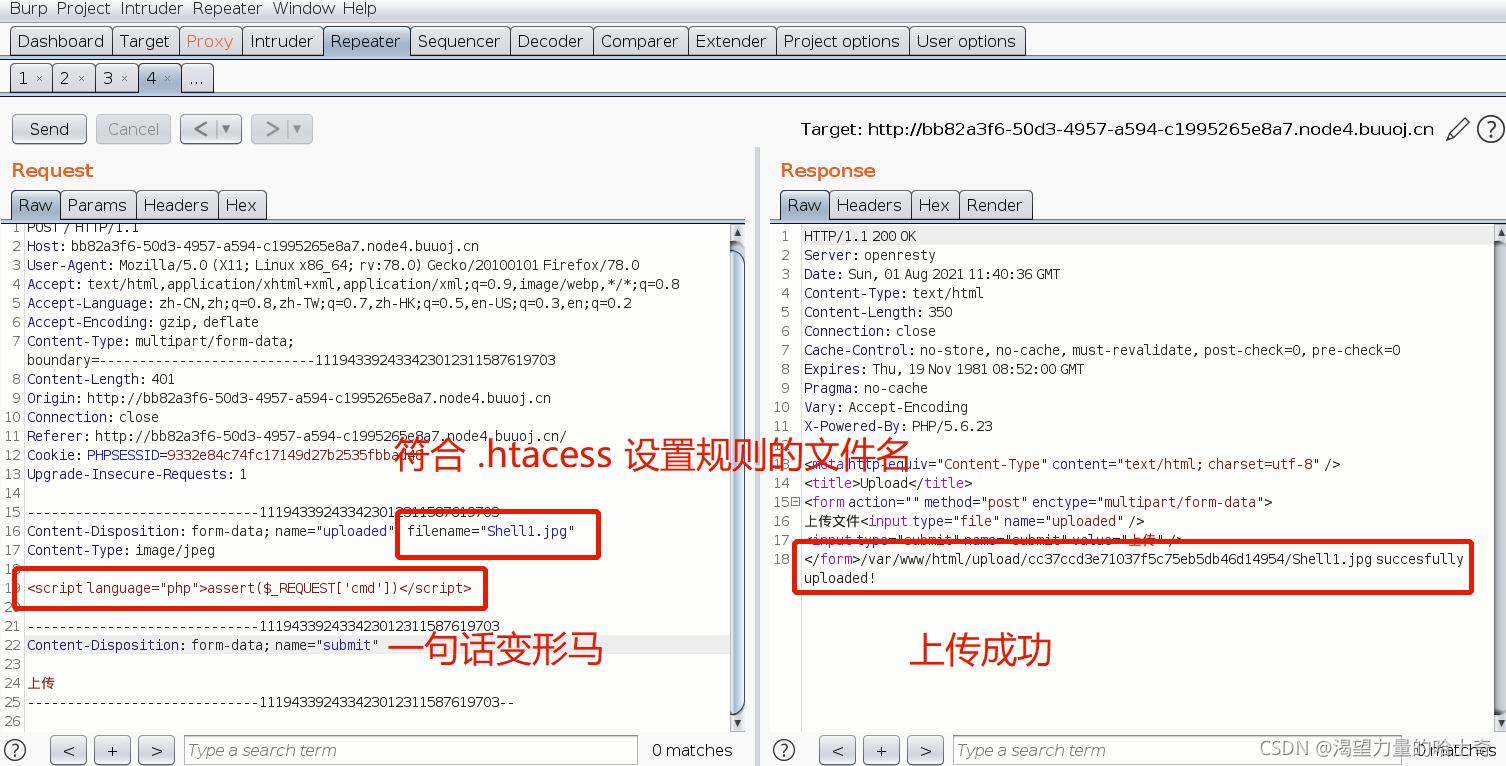The image size is (1506, 766).
Task: Open the User options tab
Action: click(966, 41)
